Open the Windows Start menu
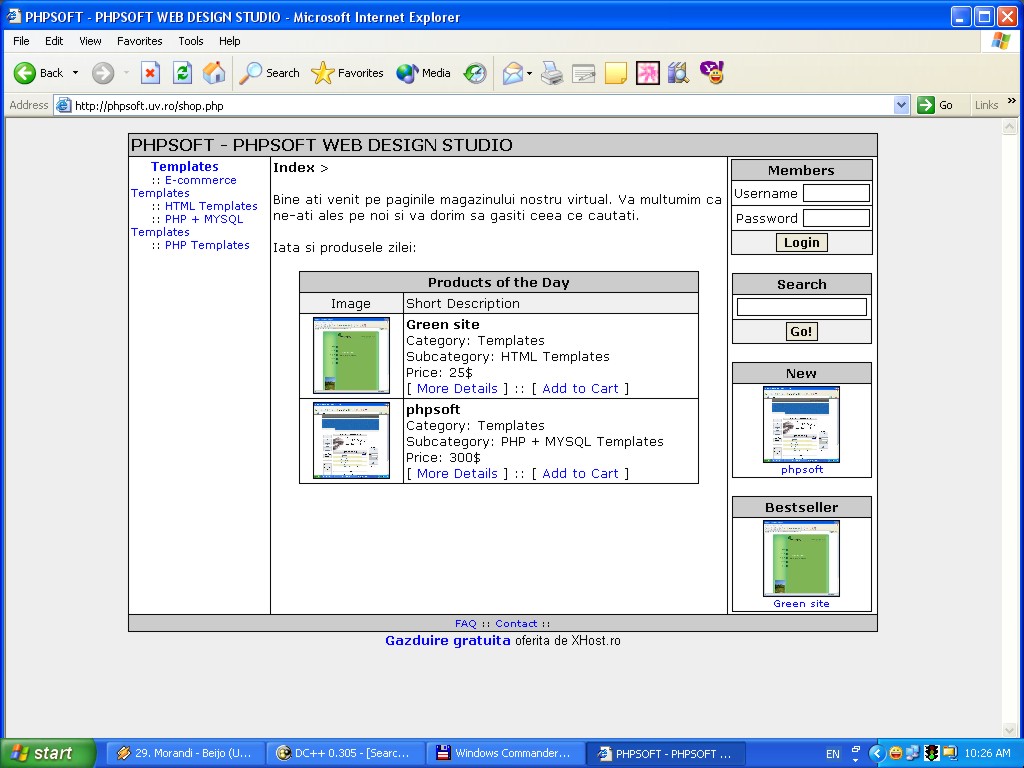The width and height of the screenshot is (1024, 768). point(48,753)
